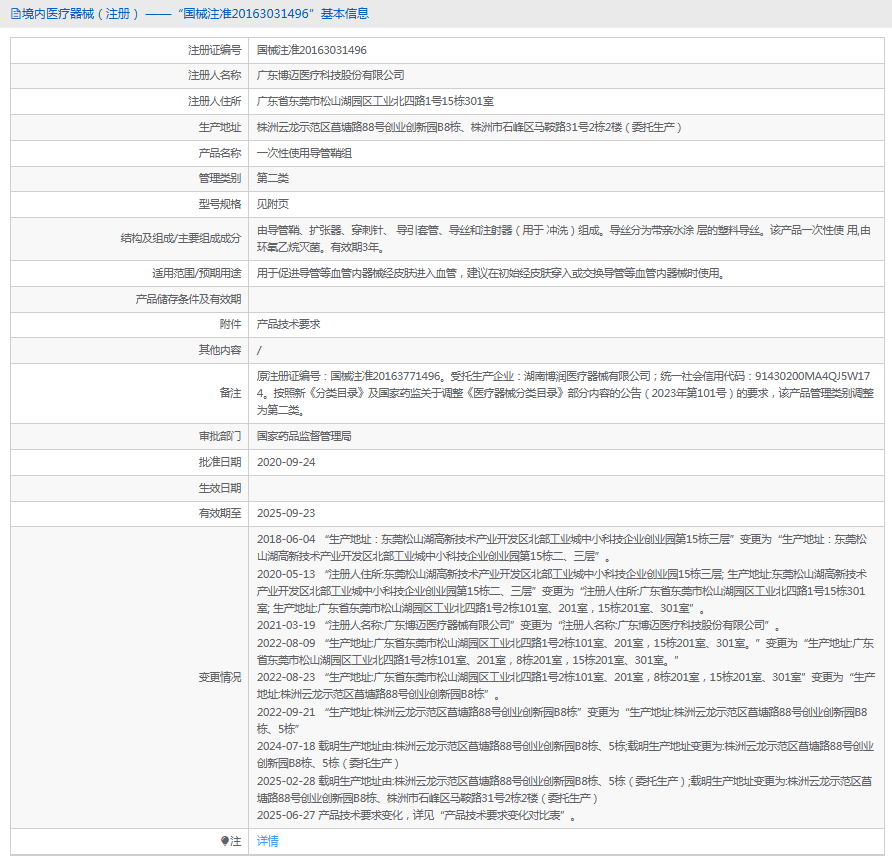892x862 pixels.
Task: Select the 产品储存条件及有效期 label
Action: point(188,299)
